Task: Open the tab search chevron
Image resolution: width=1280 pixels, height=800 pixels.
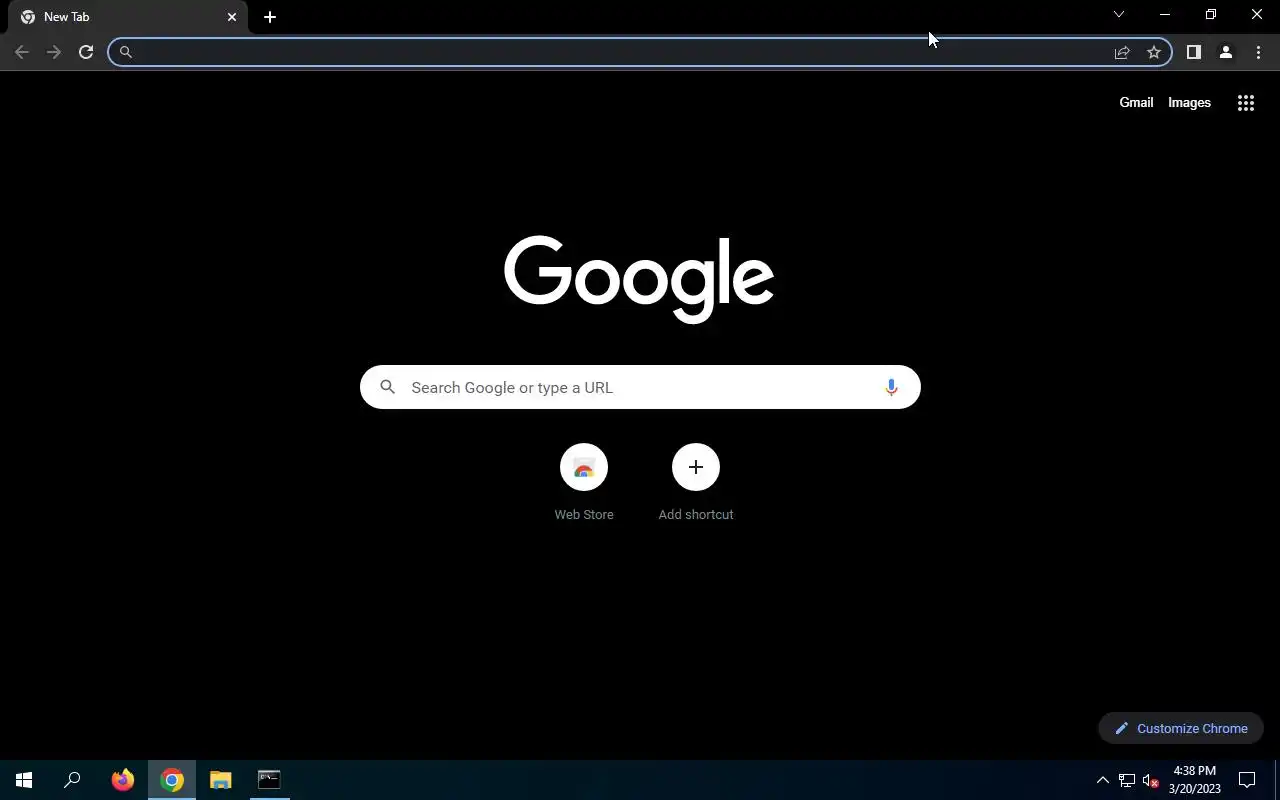Action: tap(1119, 14)
